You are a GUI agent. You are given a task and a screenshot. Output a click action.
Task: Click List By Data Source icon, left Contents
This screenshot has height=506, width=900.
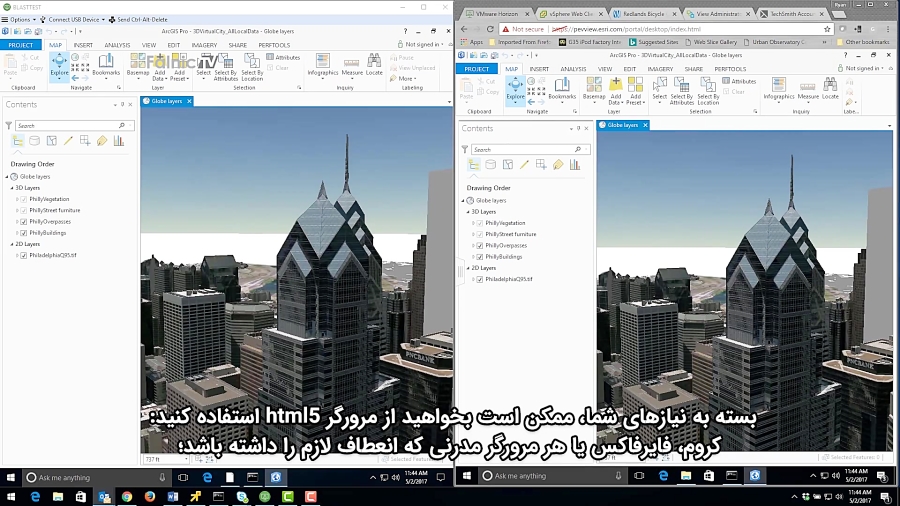click(34, 141)
